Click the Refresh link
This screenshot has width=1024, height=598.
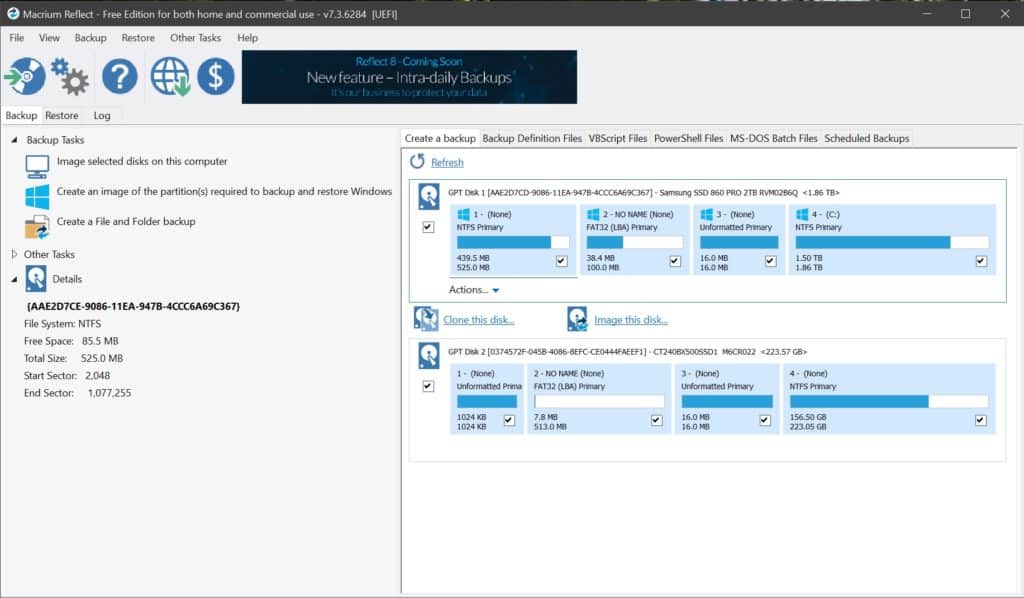click(x=447, y=163)
